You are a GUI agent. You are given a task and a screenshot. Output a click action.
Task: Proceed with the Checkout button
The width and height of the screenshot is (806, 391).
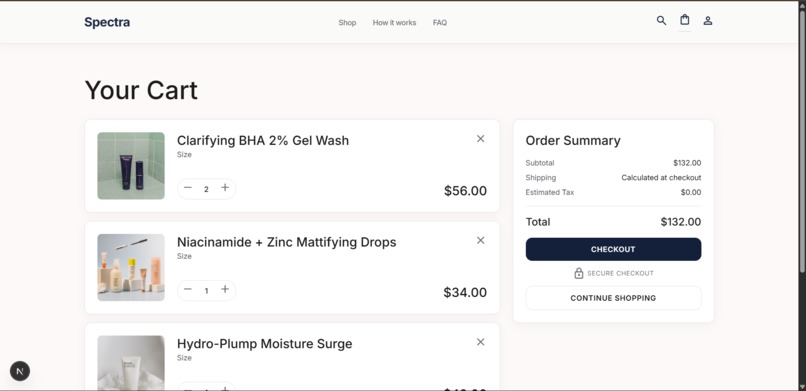tap(613, 249)
